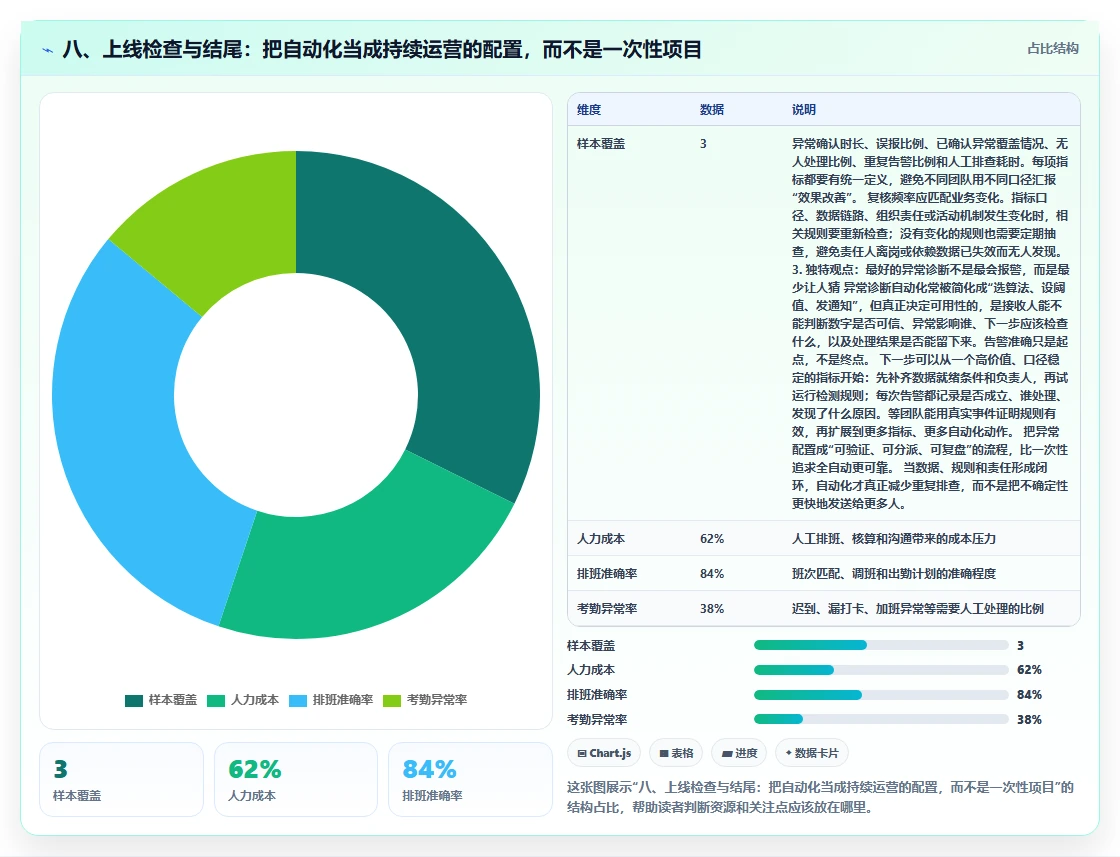1120x857 pixels.
Task: Click the 考勤异常率 progress bar
Action: pyautogui.click(x=881, y=719)
